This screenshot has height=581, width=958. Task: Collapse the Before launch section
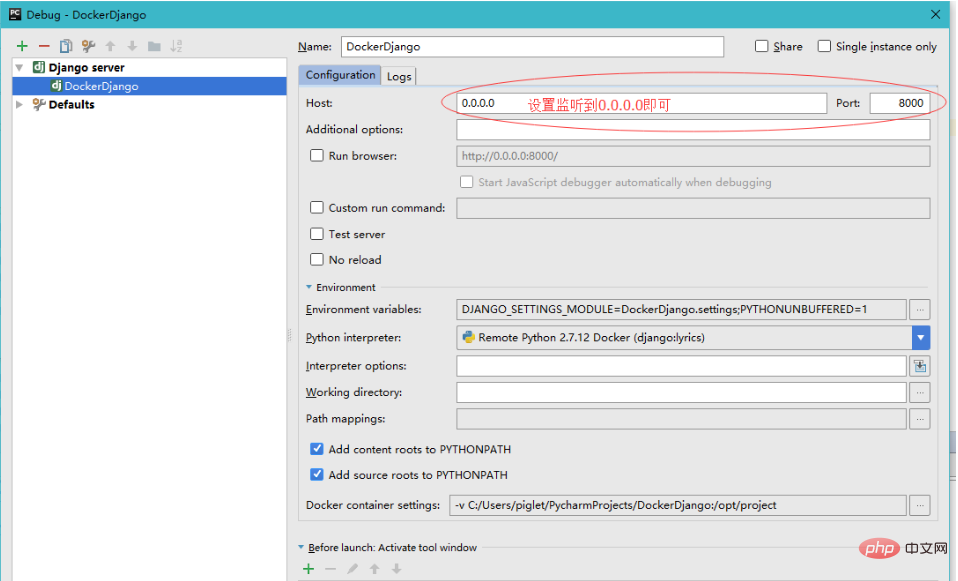(301, 547)
